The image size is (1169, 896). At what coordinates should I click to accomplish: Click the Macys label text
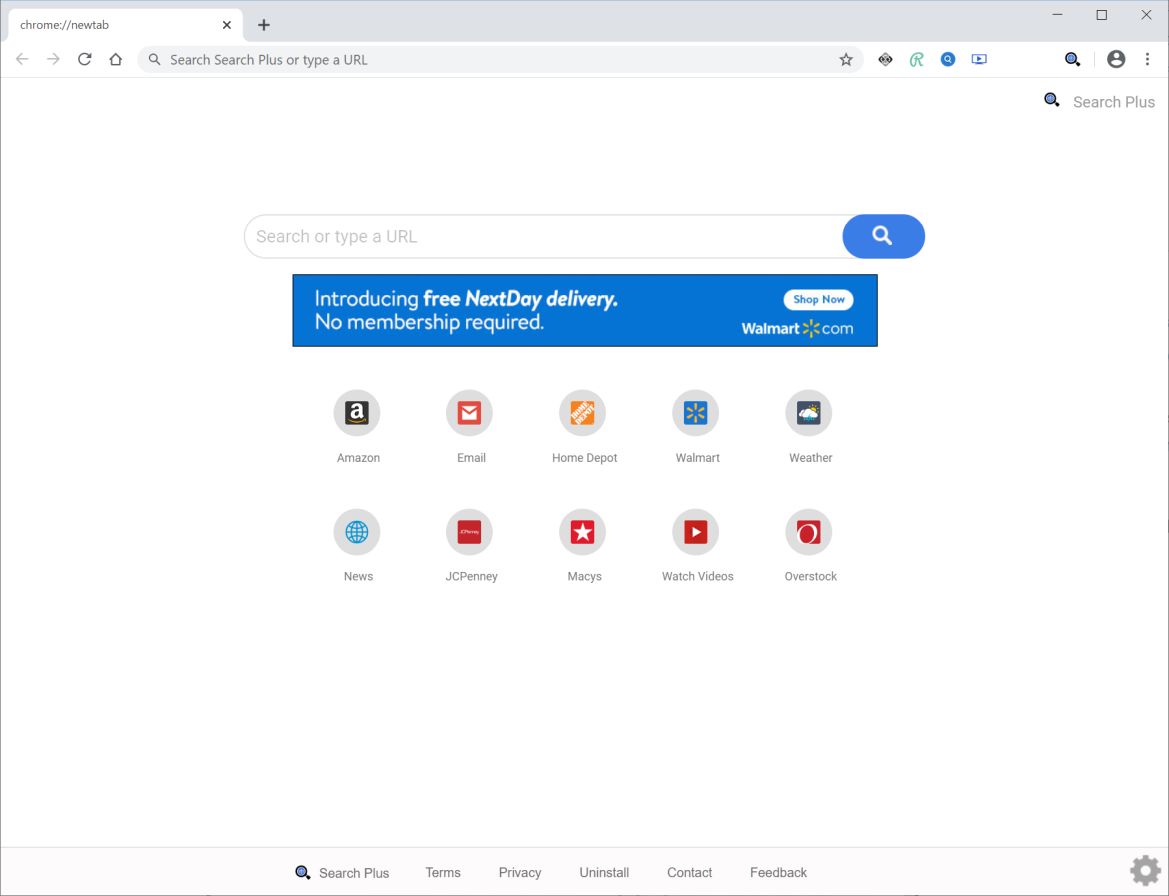point(584,576)
